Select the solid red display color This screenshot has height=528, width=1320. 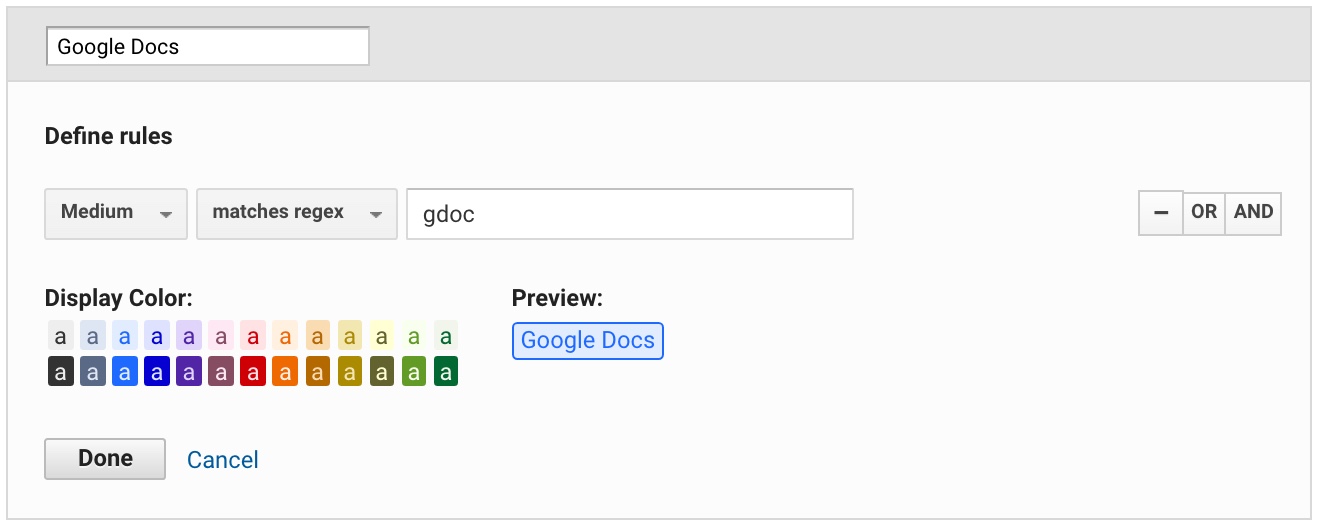(253, 373)
